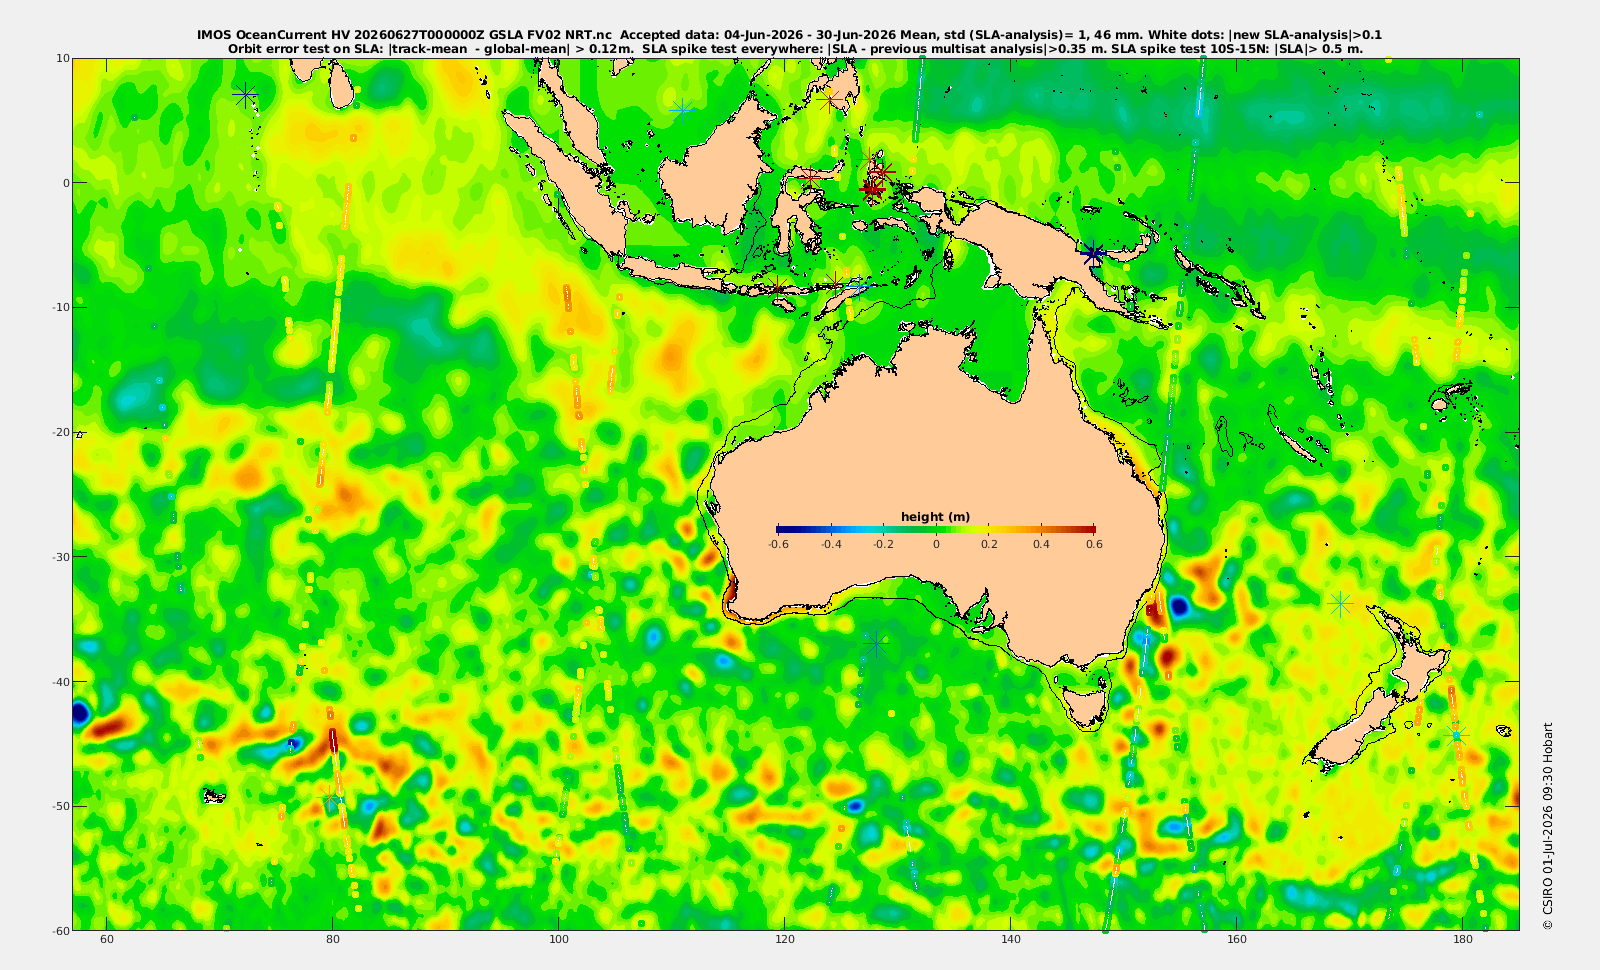Click the '© CSIRO 01-Jul-2026 09:30 Hobart' credit text
The width and height of the screenshot is (1600, 970).
click(x=1547, y=826)
